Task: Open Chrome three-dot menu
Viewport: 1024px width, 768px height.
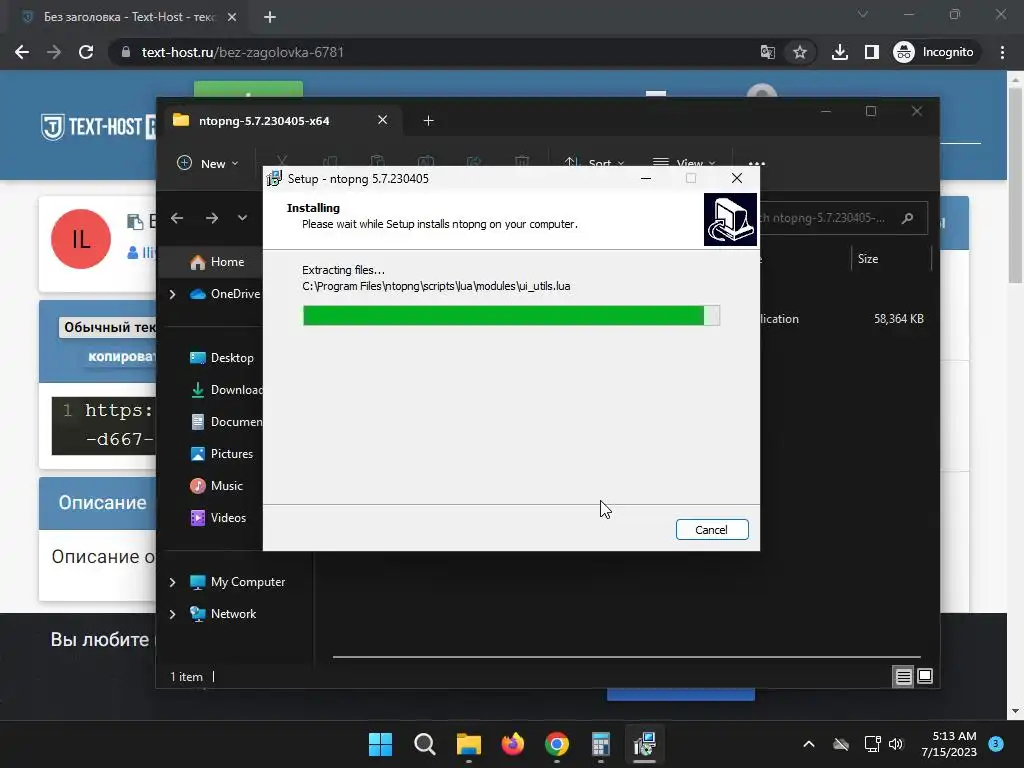Action: point(1002,52)
